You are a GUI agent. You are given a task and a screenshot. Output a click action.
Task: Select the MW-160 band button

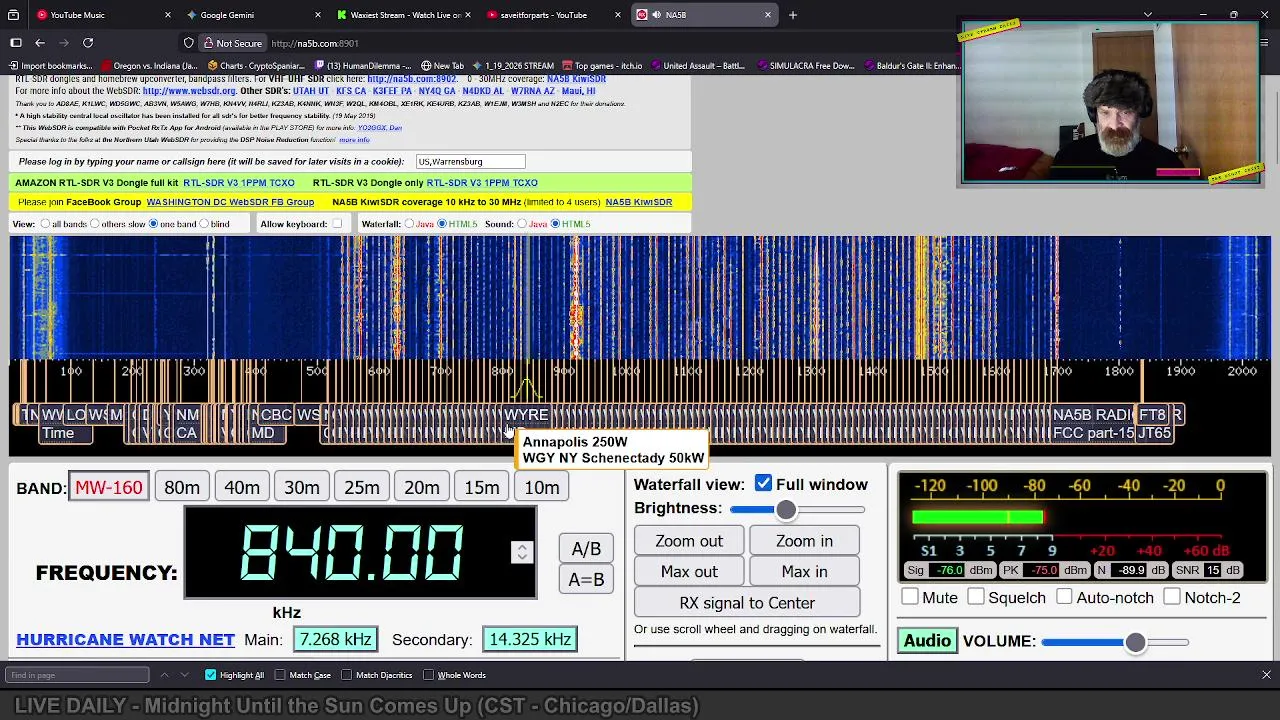pos(109,487)
